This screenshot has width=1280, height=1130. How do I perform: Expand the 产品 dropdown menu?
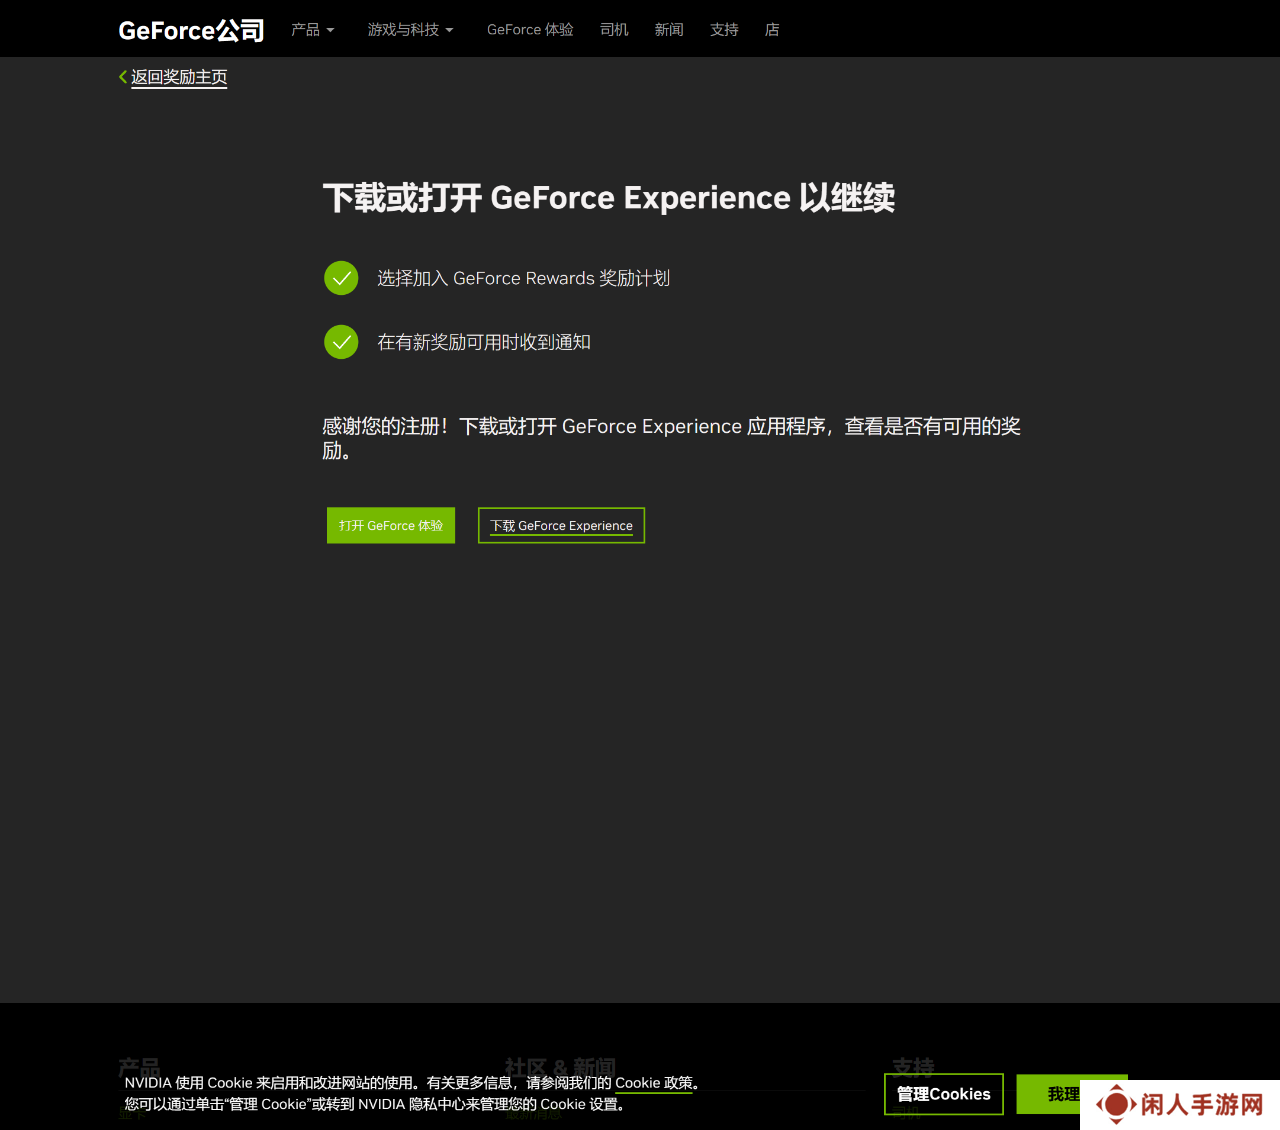point(312,30)
